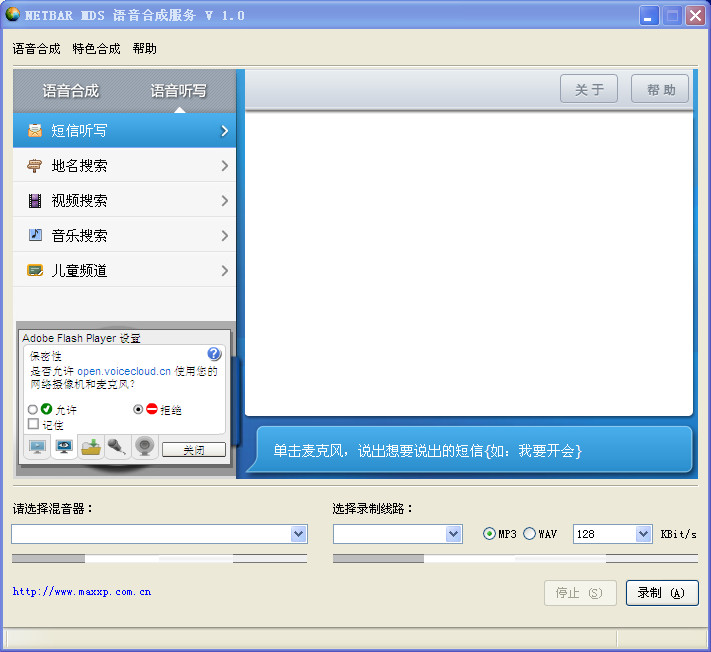Open the 语音合成 menu
The image size is (711, 652).
36,49
